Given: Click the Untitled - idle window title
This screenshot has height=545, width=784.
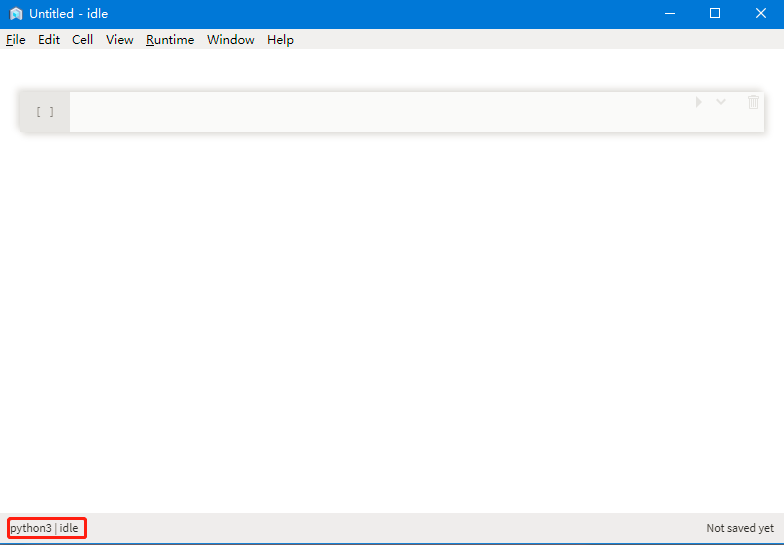Looking at the screenshot, I should (x=68, y=14).
